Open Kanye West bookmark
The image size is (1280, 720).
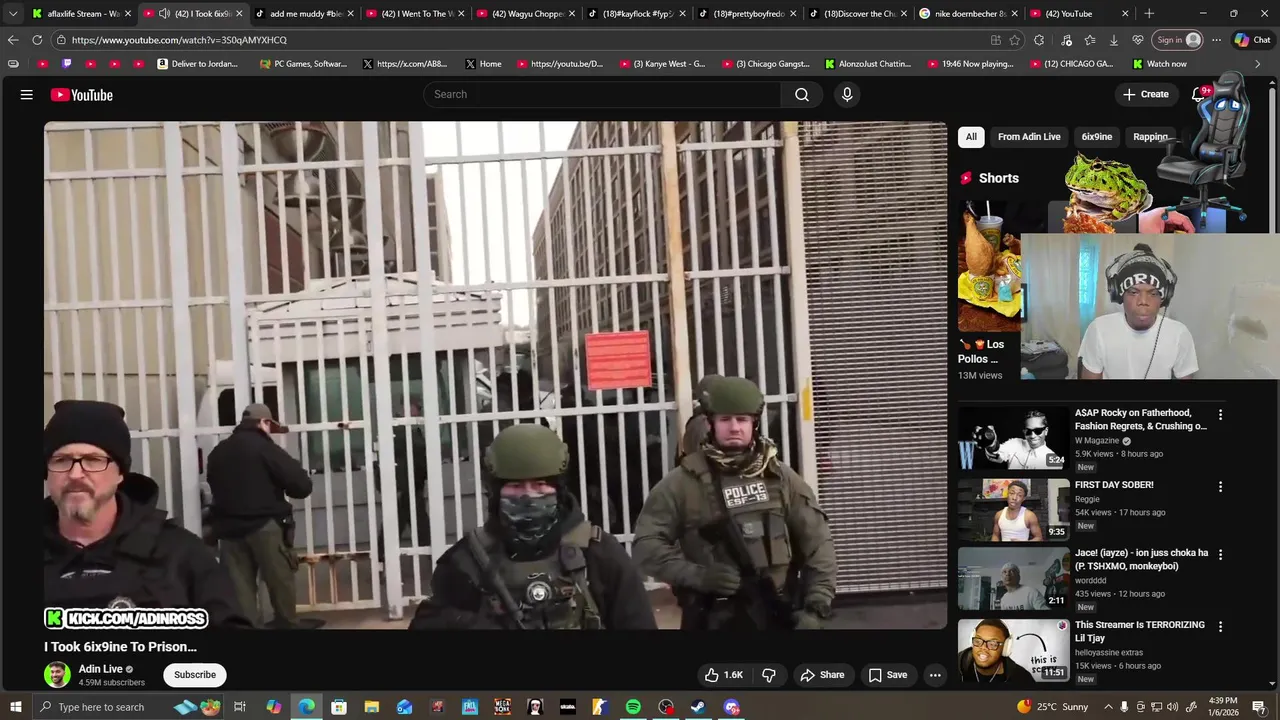click(x=662, y=64)
